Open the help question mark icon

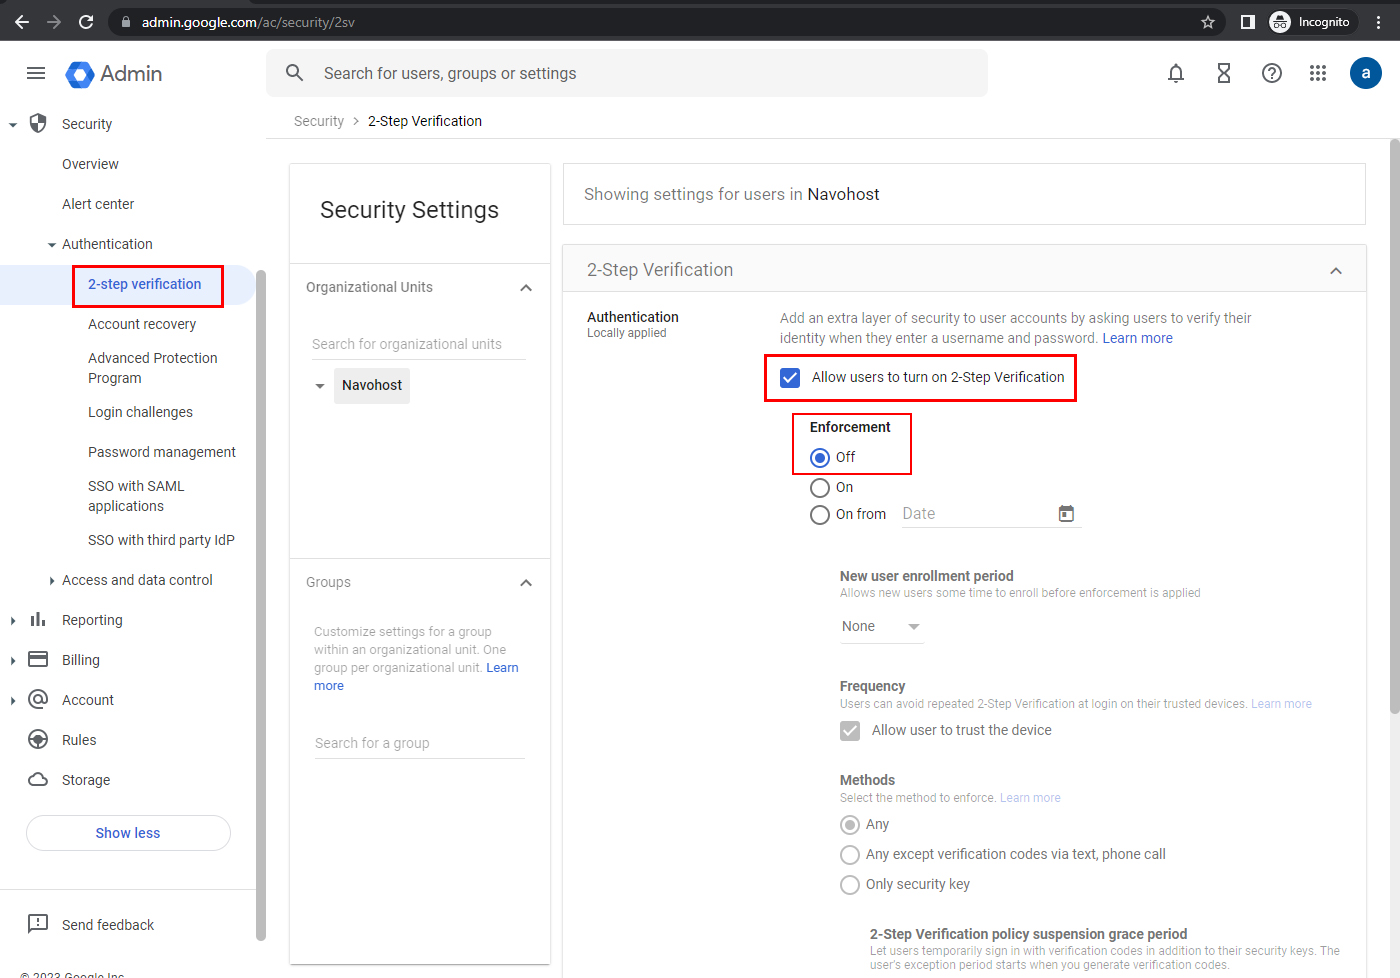(x=1271, y=73)
